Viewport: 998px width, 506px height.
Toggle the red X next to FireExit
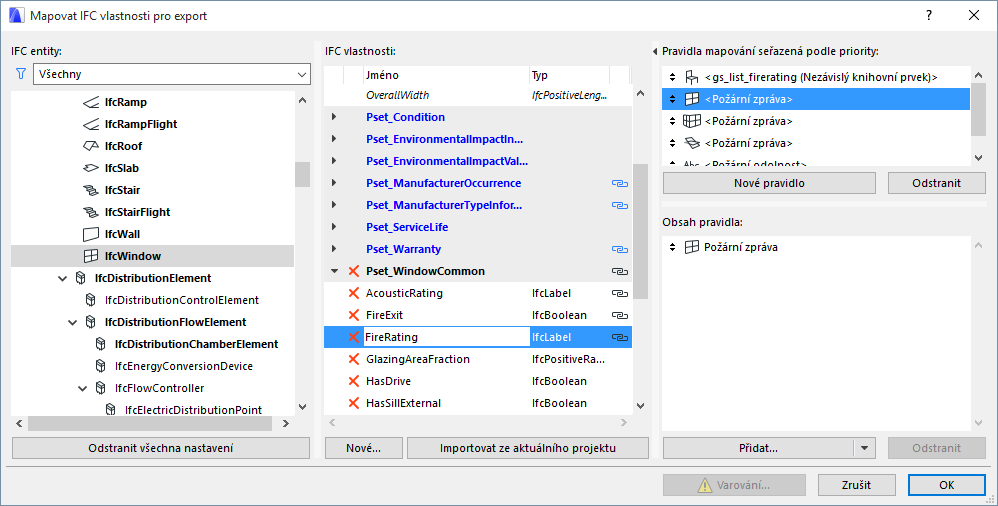(353, 315)
